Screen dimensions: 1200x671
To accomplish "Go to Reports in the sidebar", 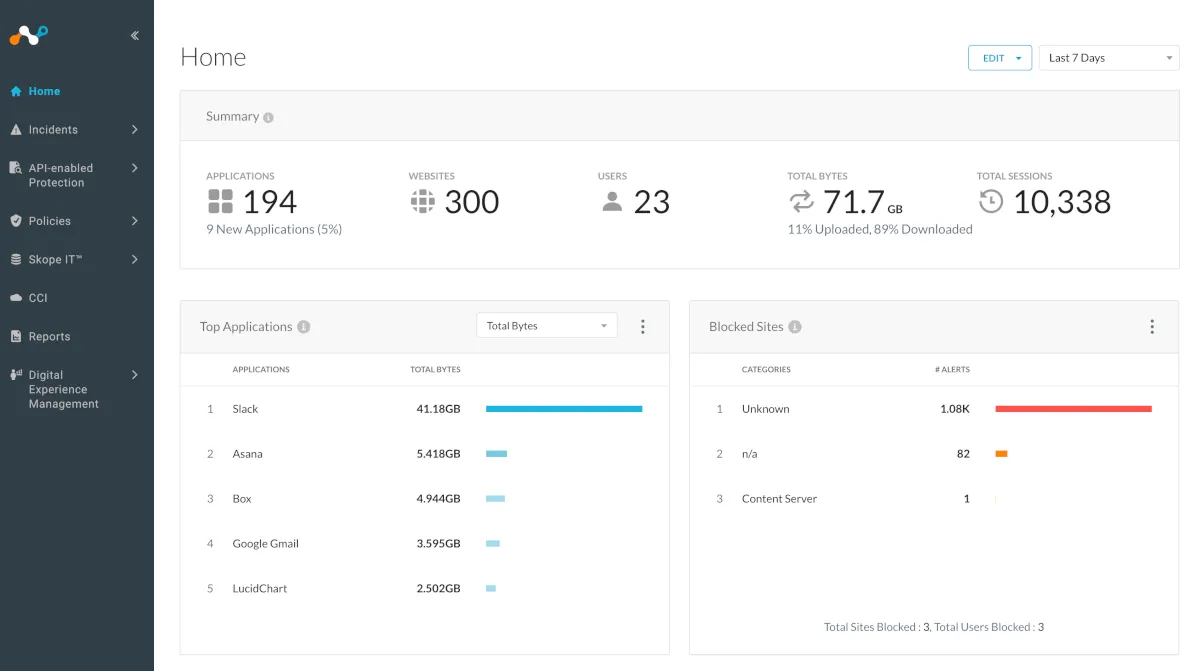I will pos(49,337).
